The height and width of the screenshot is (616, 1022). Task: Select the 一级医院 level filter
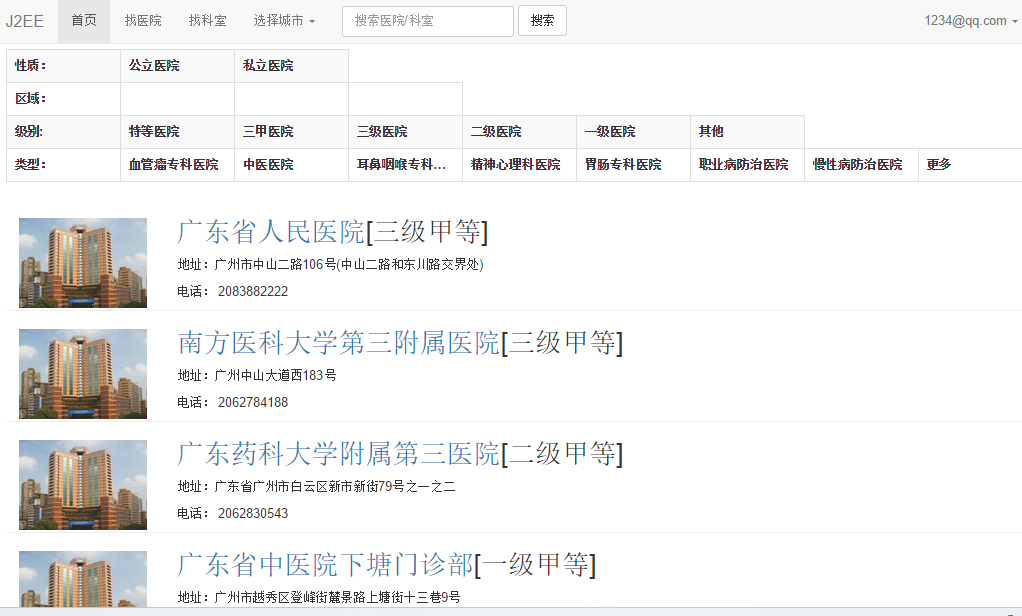[610, 131]
